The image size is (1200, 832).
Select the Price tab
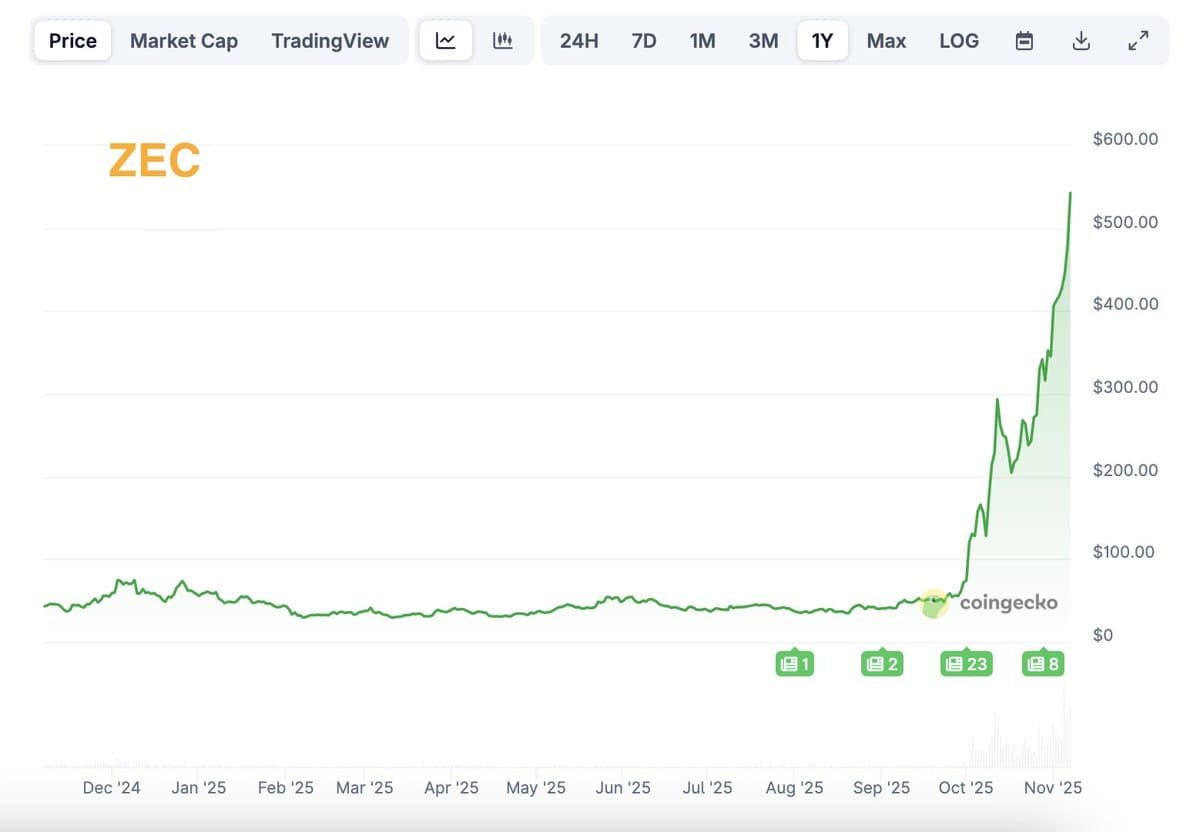[x=71, y=40]
